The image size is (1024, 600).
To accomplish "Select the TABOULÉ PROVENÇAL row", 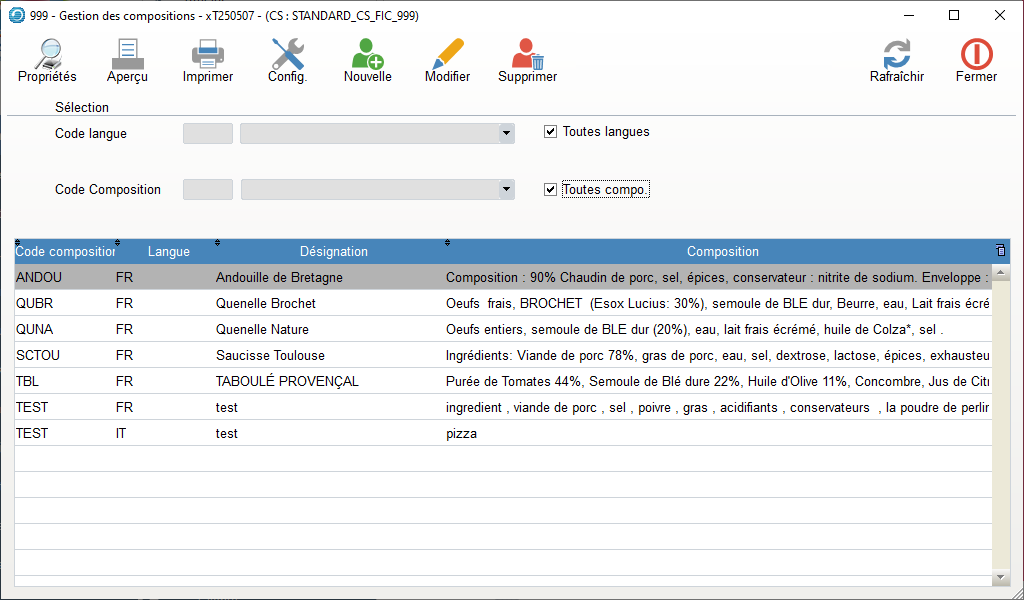I will click(287, 381).
